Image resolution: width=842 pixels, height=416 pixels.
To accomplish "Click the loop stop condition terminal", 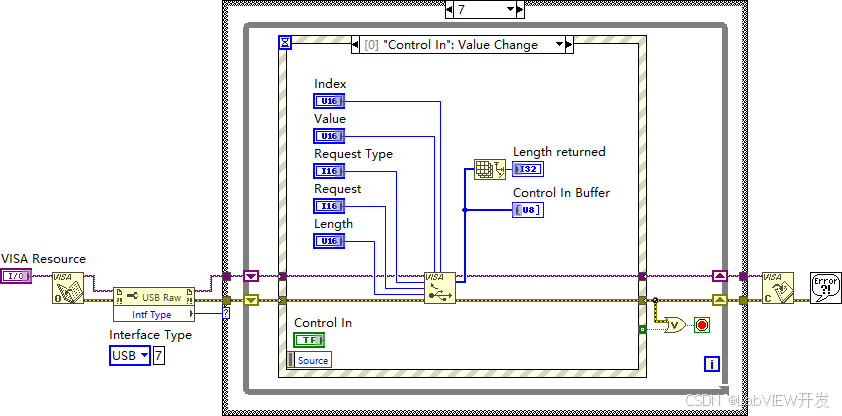I will 702,325.
